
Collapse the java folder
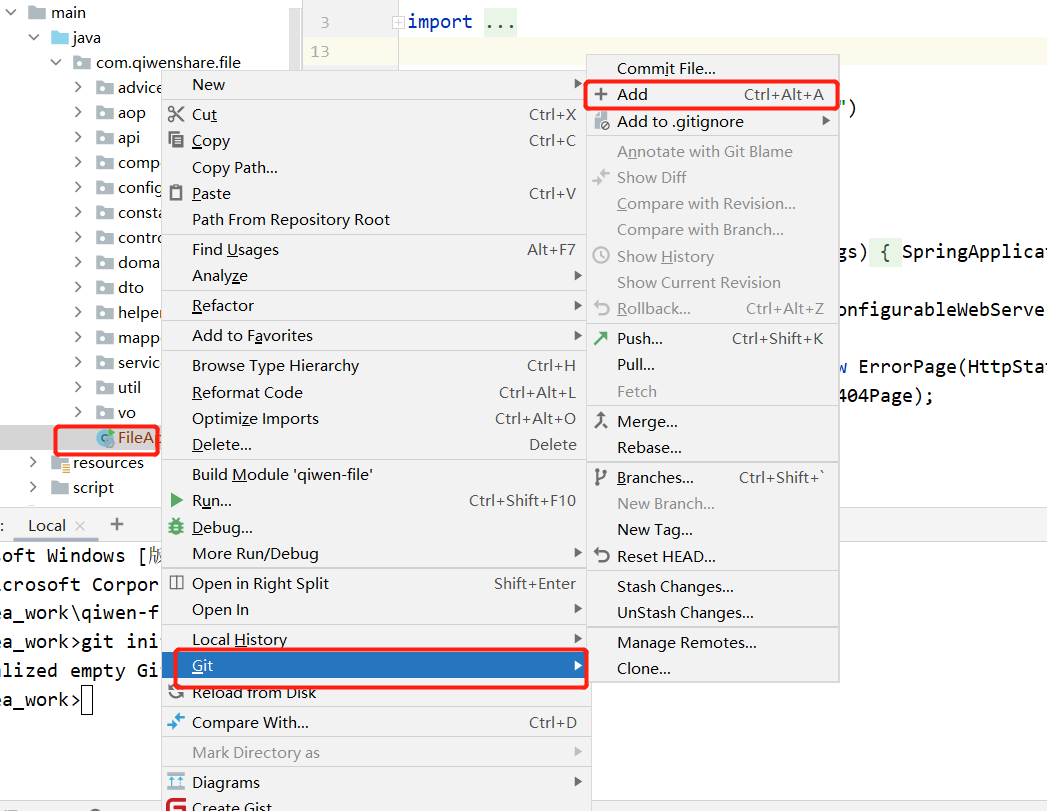click(x=34, y=37)
